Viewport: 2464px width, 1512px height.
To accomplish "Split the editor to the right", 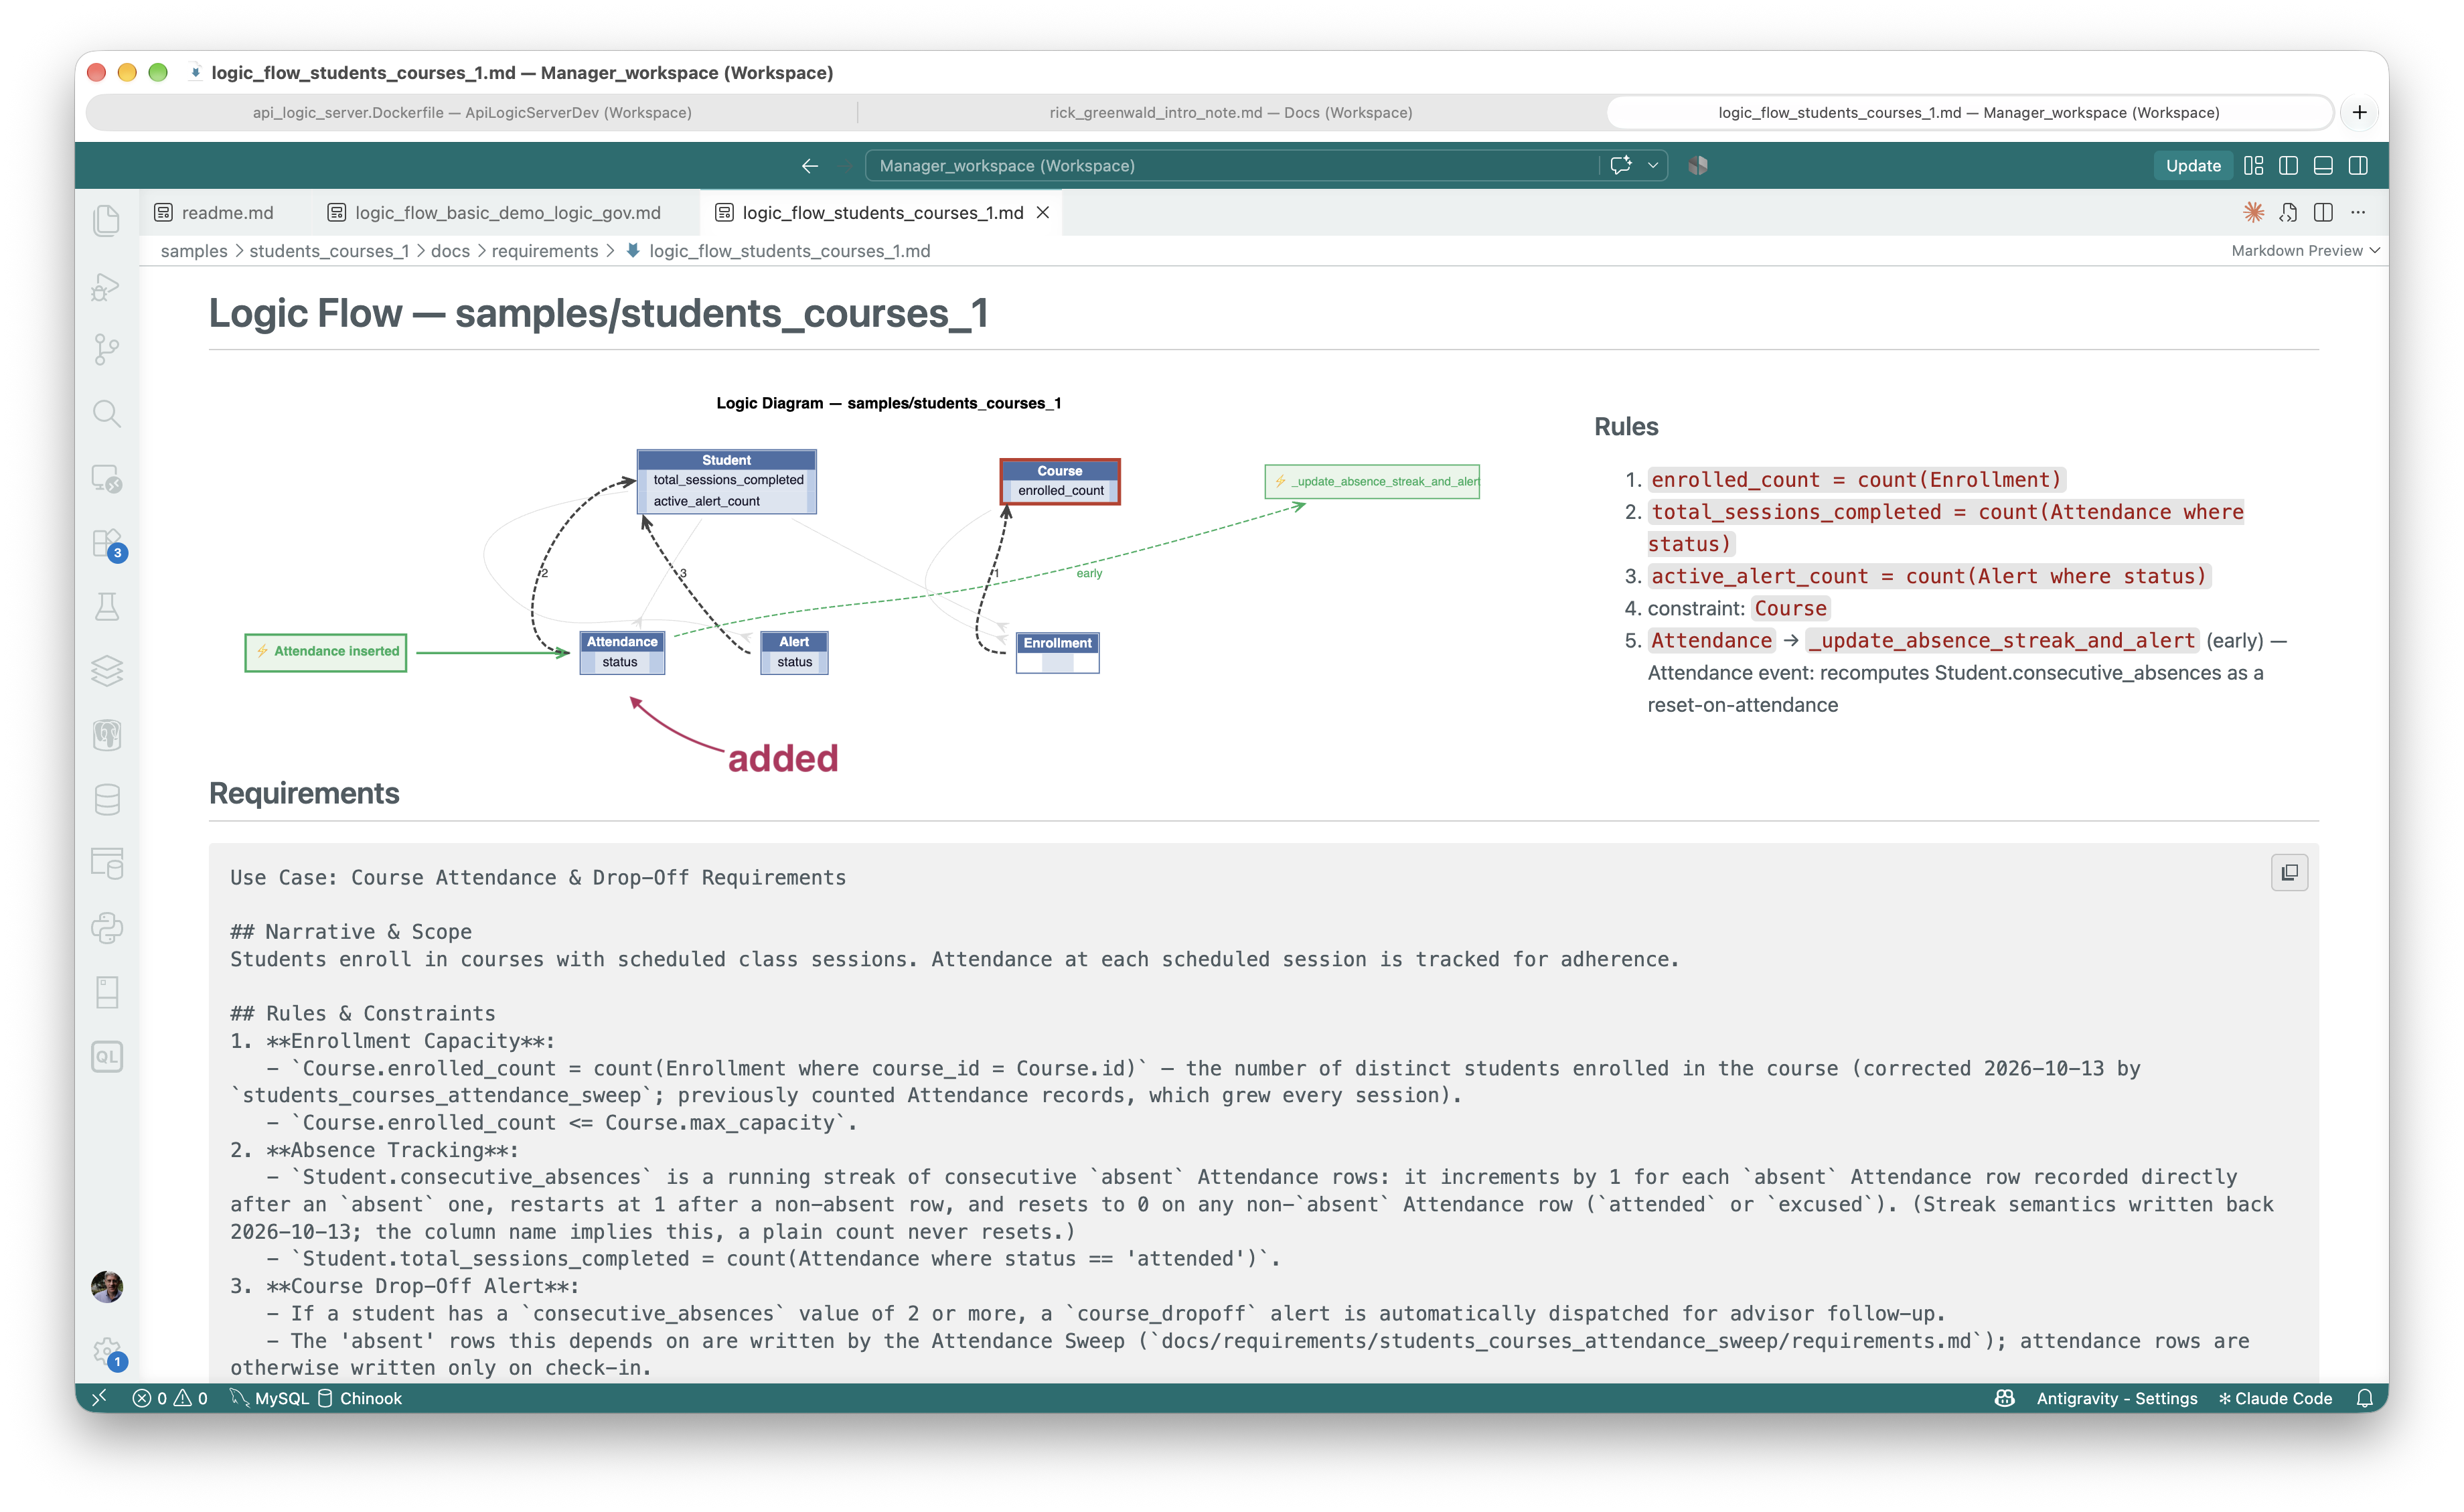I will (x=2323, y=212).
